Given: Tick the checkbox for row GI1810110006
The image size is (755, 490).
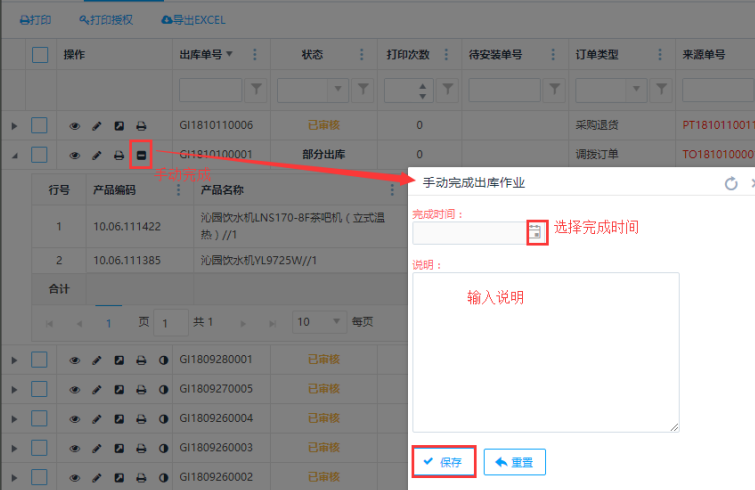Looking at the screenshot, I should click(39, 126).
